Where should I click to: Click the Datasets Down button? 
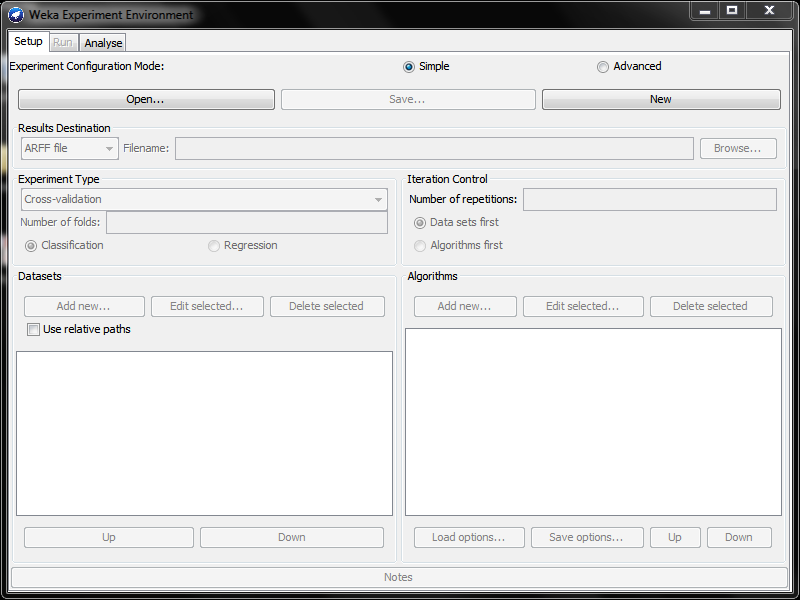tap(292, 538)
